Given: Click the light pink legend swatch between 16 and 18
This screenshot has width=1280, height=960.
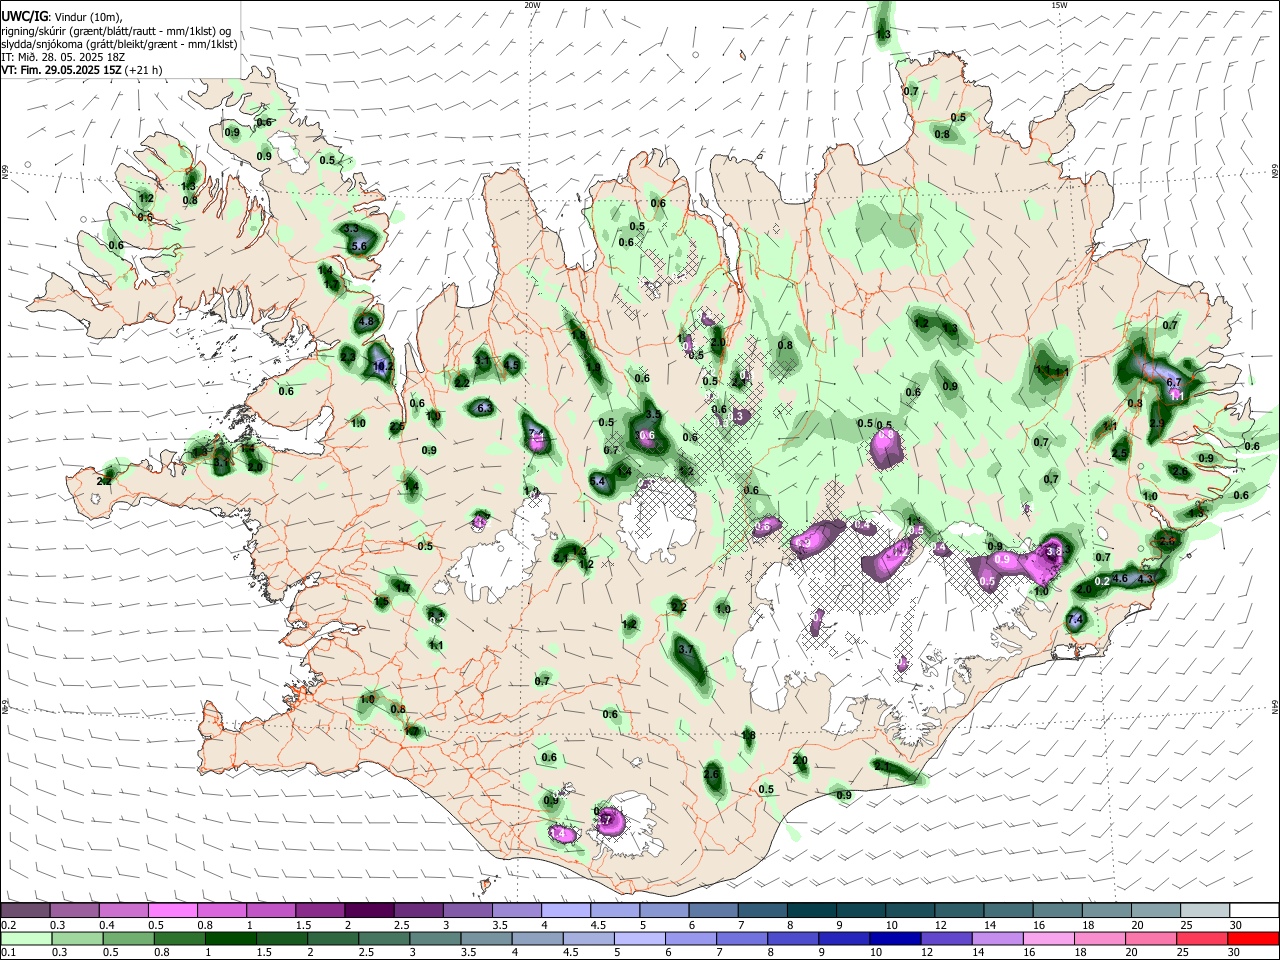Looking at the screenshot, I should (1048, 939).
